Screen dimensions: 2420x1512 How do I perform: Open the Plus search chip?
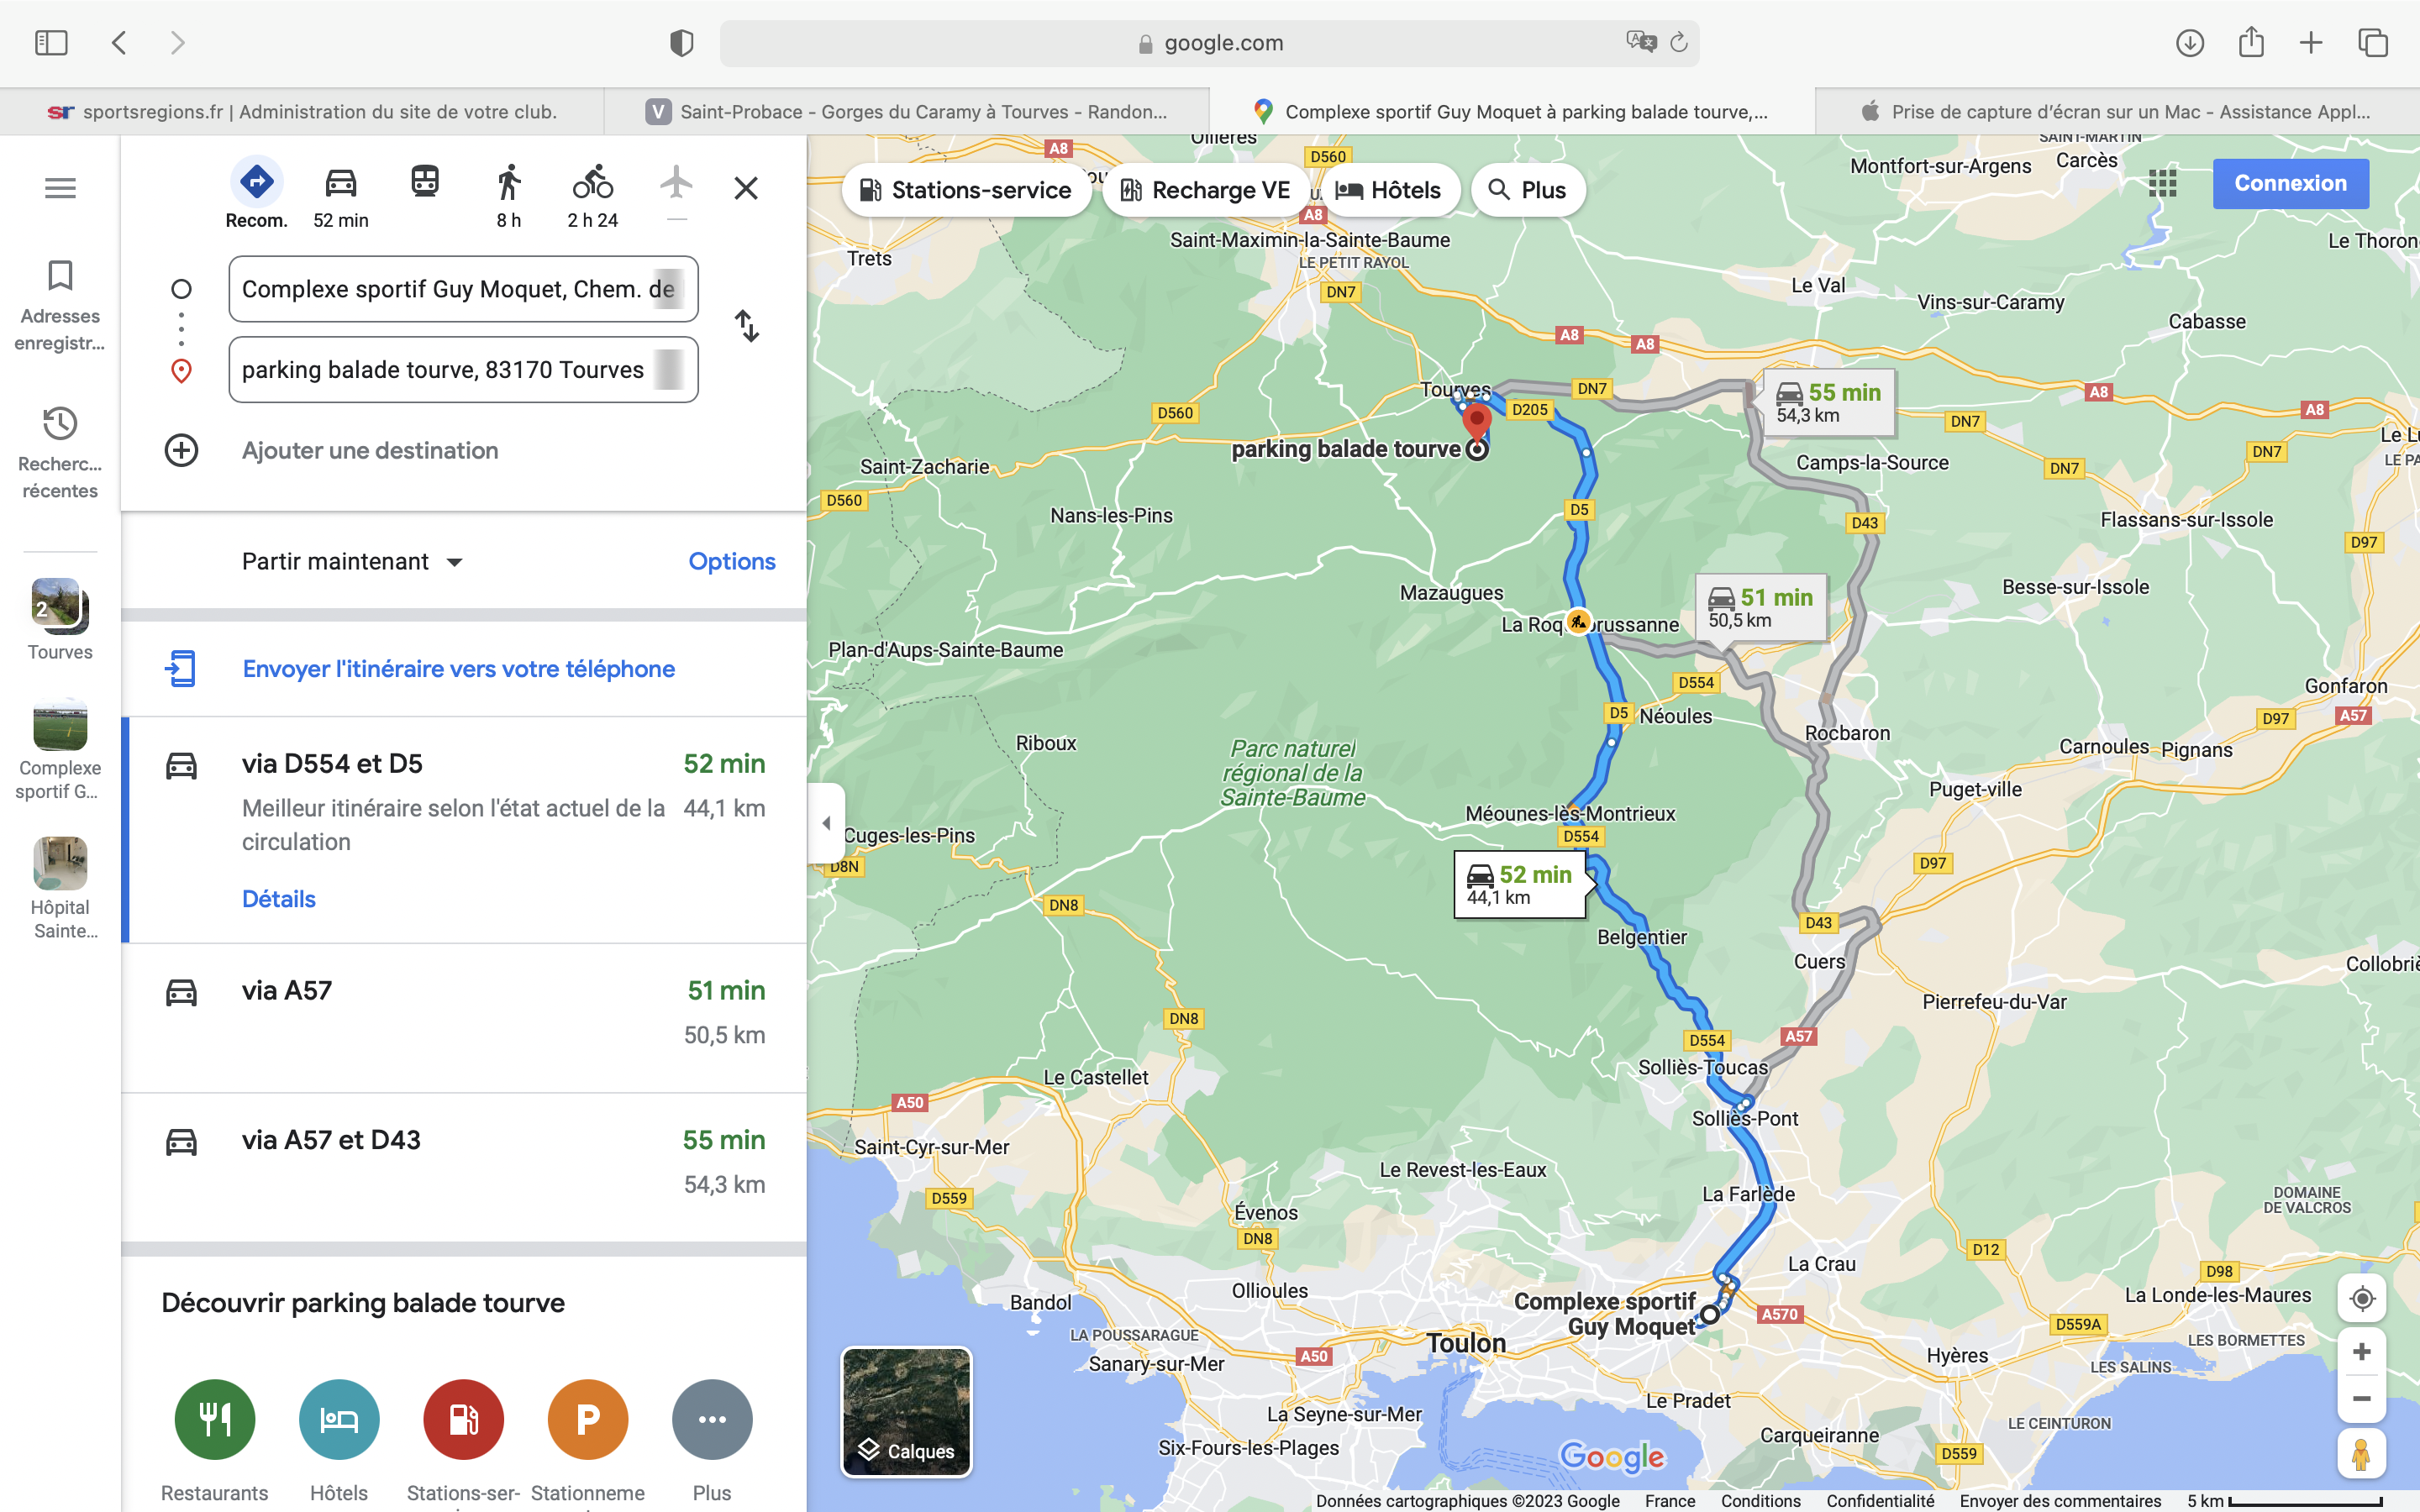click(x=1527, y=190)
